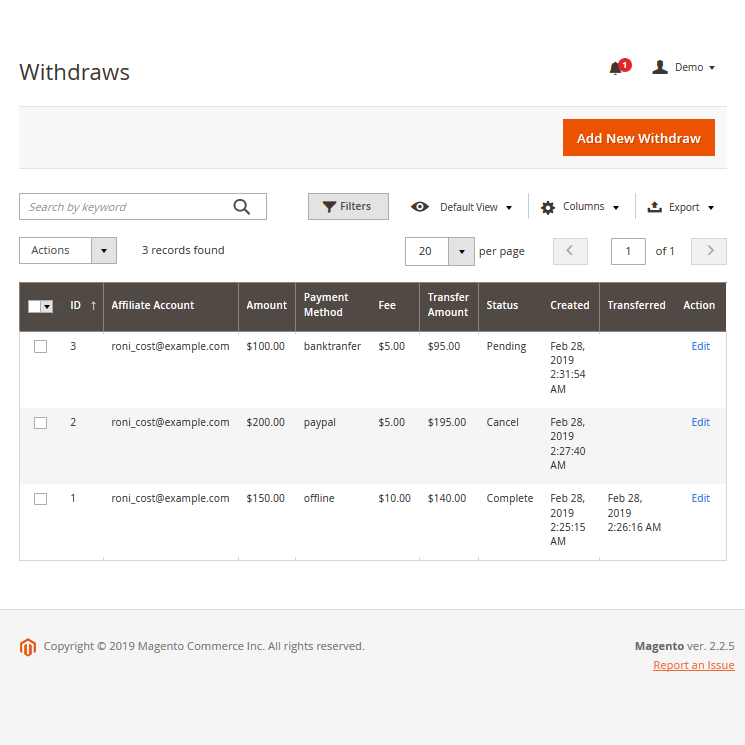Image resolution: width=745 pixels, height=745 pixels.
Task: Click the Demo user account icon
Action: 660,67
